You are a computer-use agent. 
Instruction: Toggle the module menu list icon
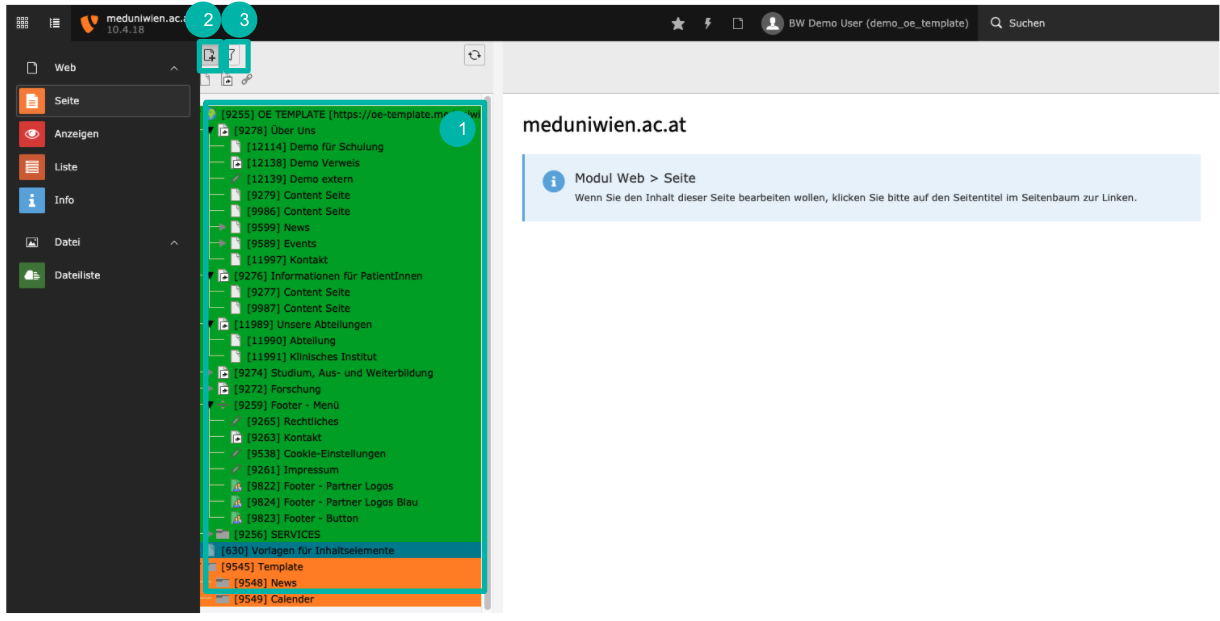(x=55, y=23)
